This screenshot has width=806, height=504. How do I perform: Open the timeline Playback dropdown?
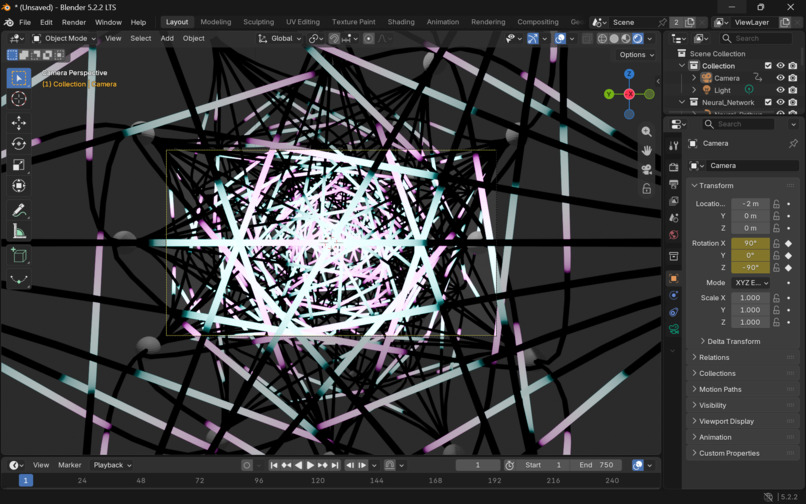point(112,465)
